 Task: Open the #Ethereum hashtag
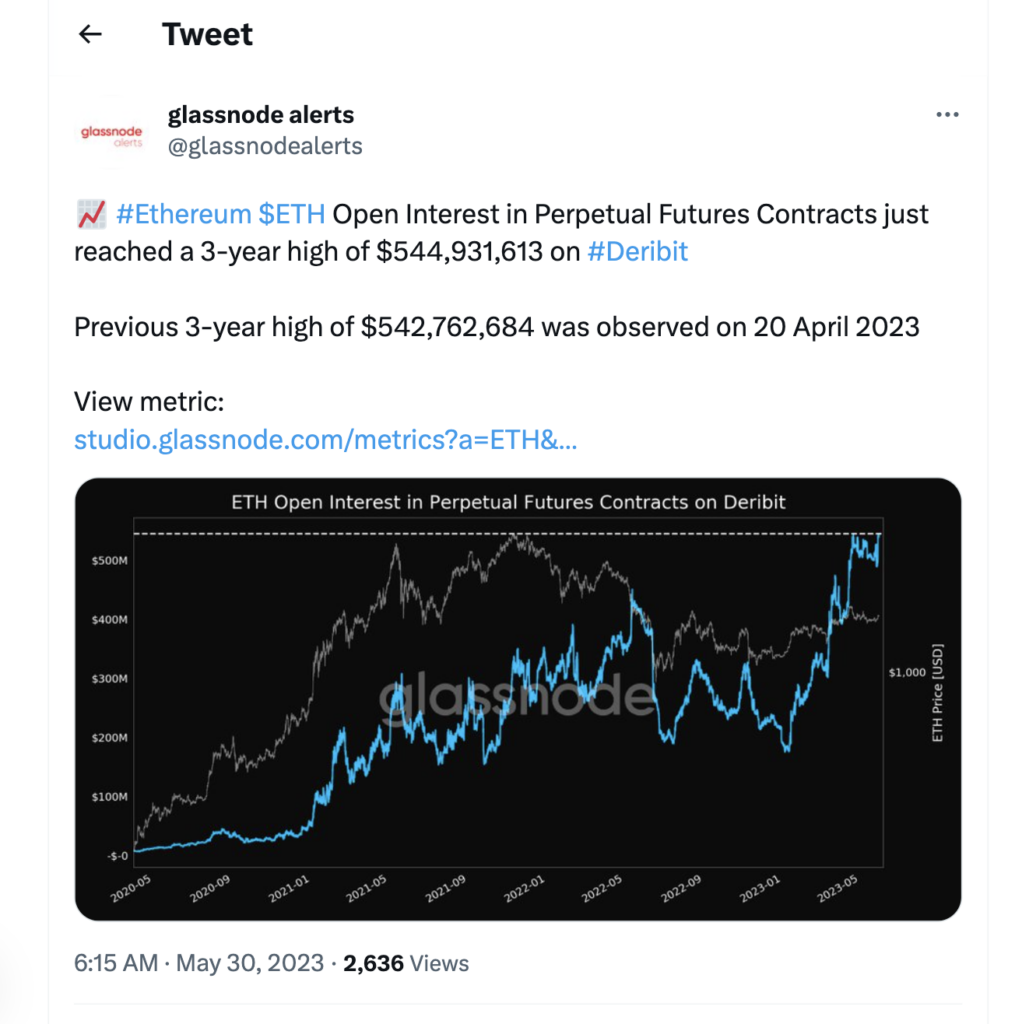point(184,214)
